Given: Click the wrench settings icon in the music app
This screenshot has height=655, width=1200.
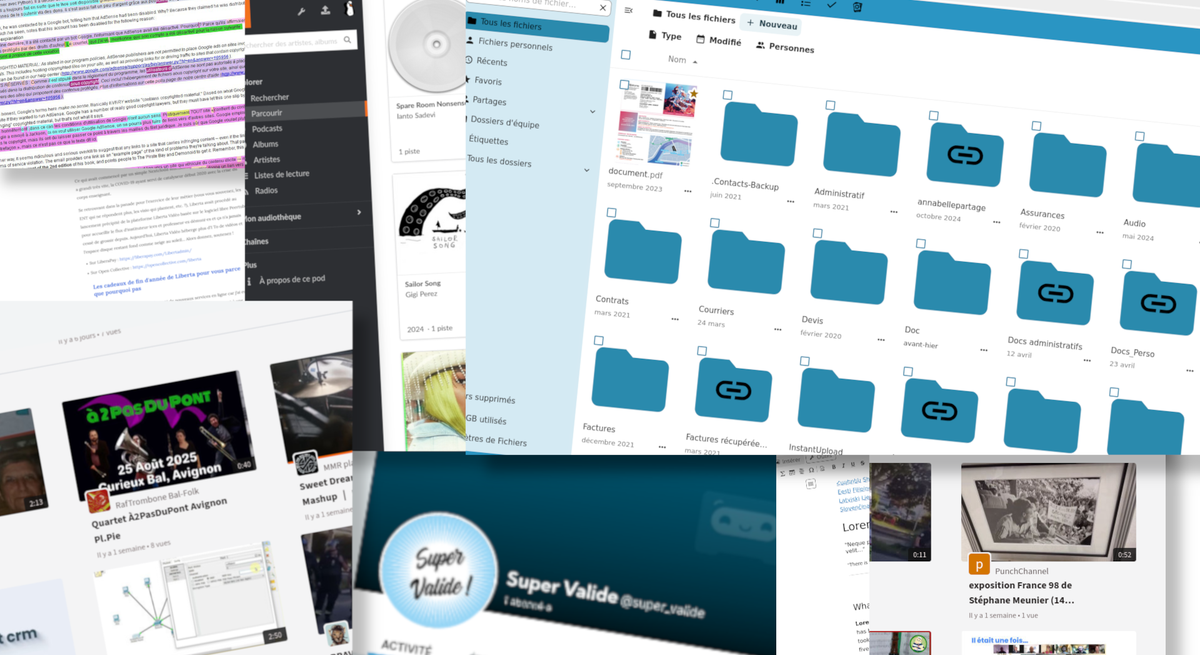Looking at the screenshot, I should click(x=302, y=11).
